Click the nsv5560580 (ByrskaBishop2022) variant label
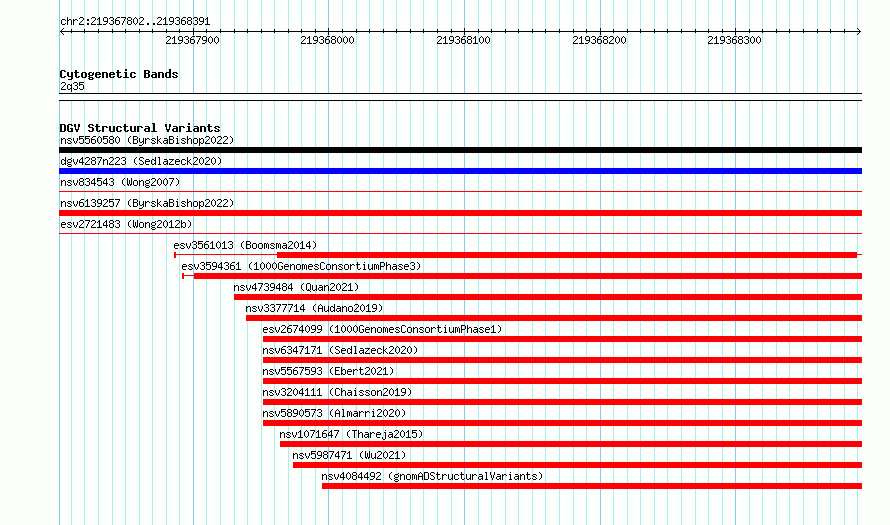 tap(147, 140)
